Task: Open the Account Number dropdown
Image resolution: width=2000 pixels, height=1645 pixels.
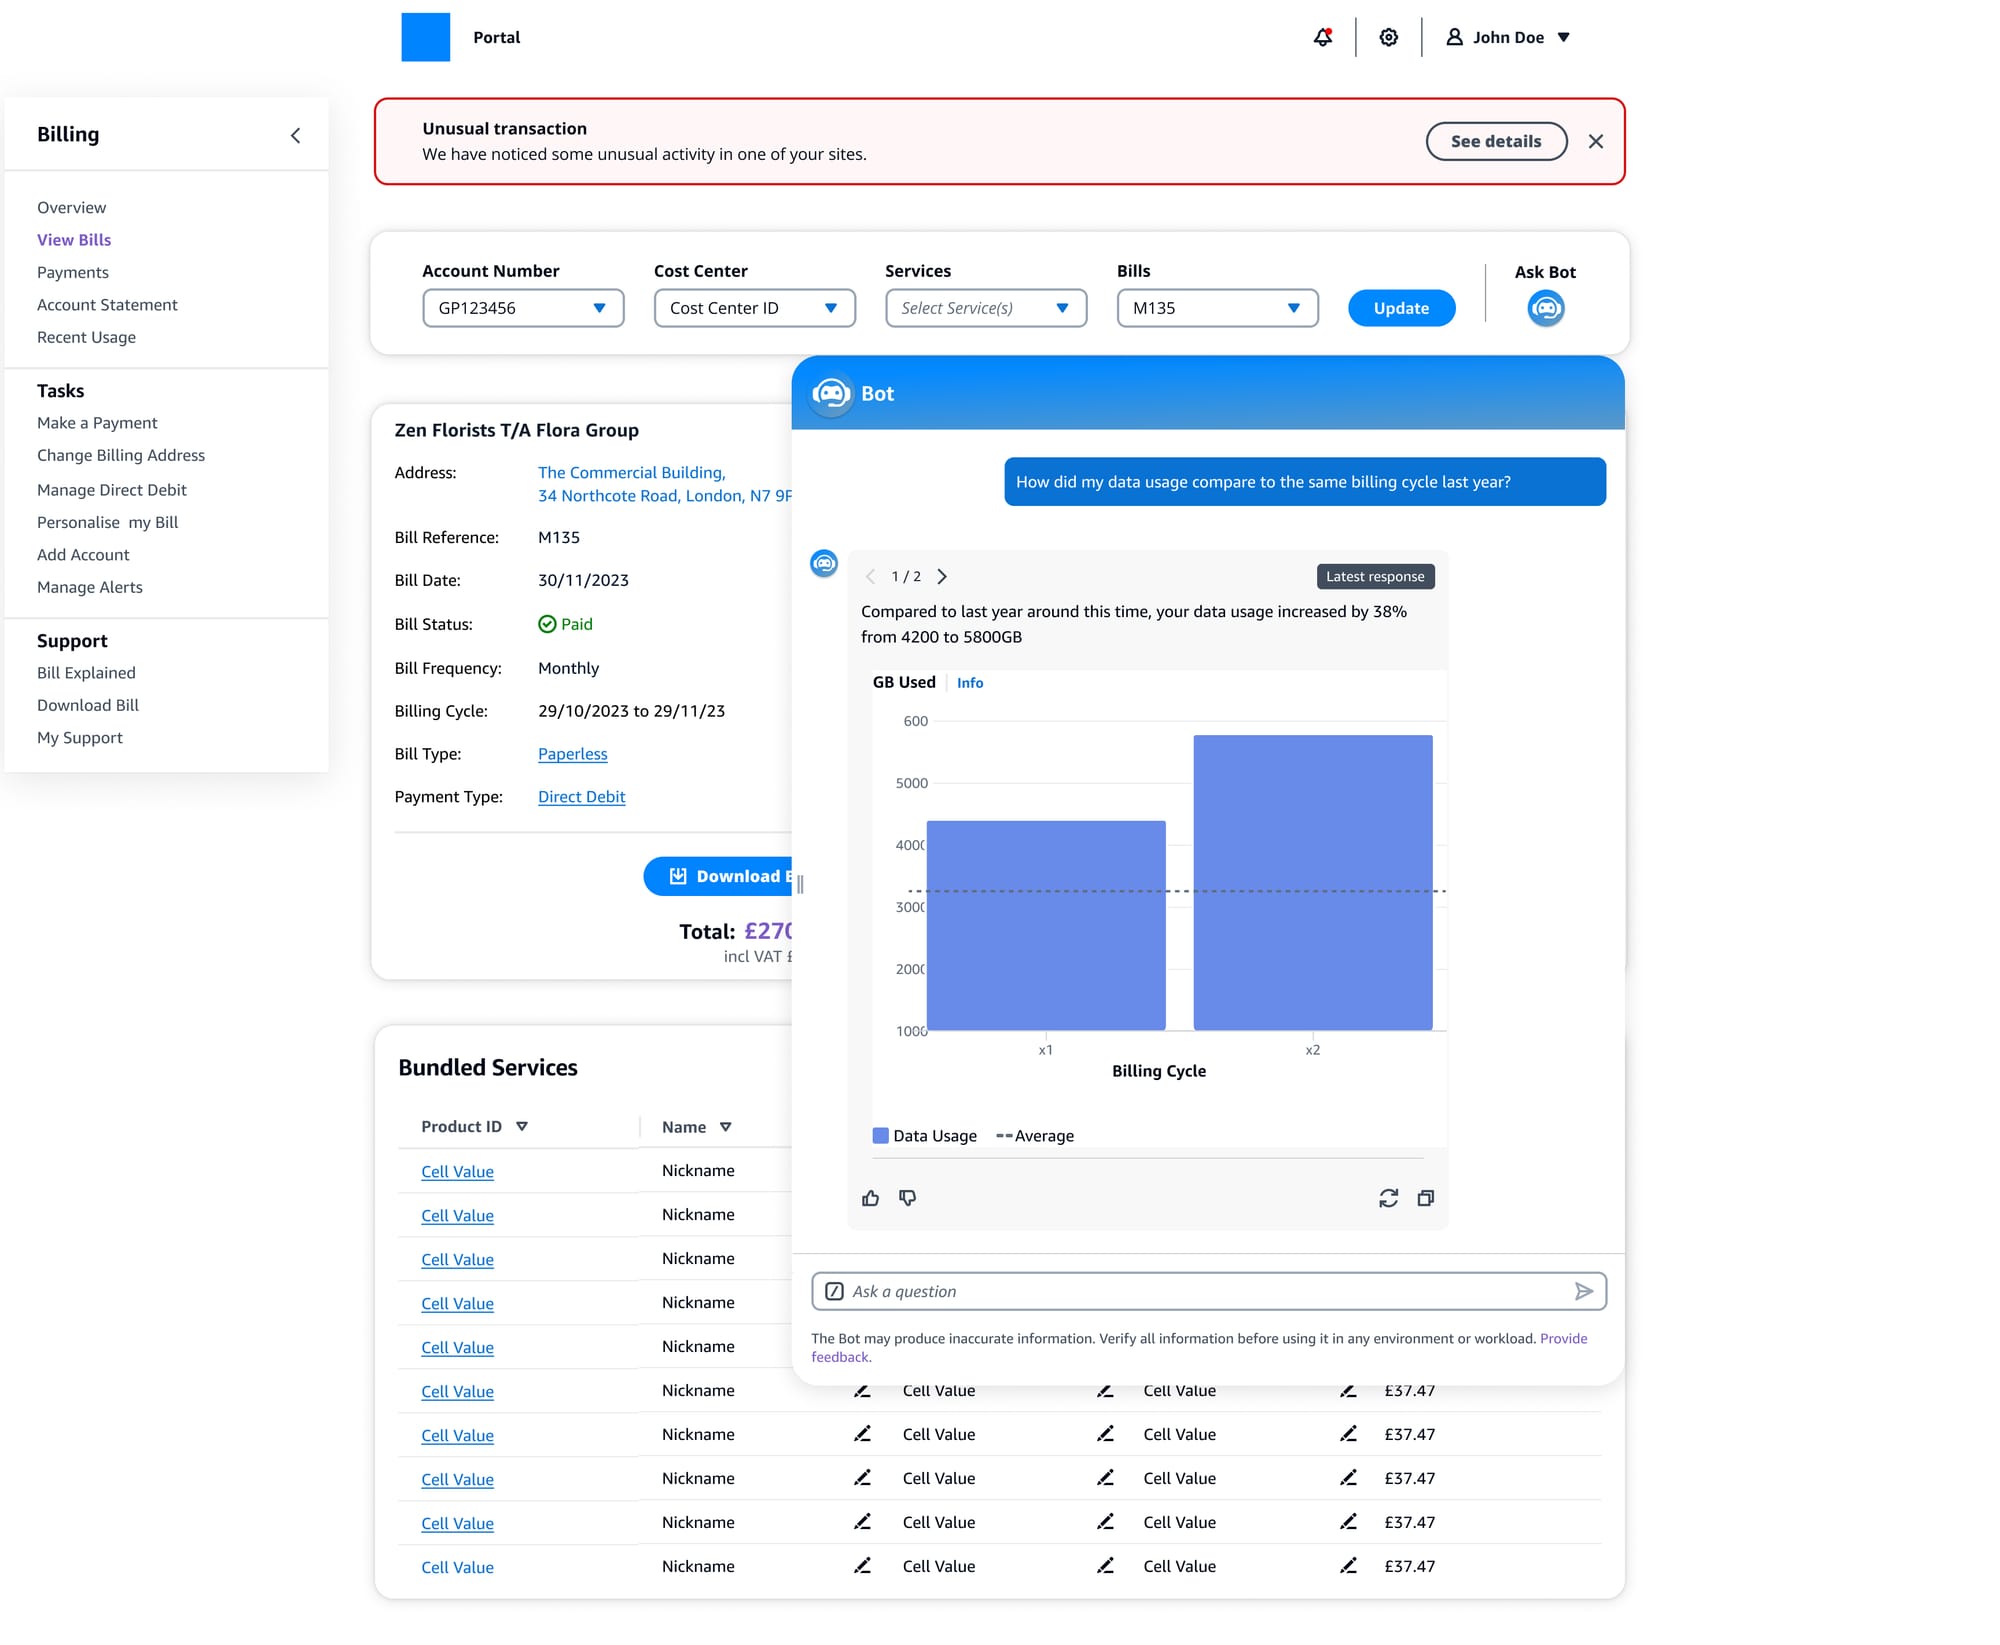Action: click(x=523, y=308)
